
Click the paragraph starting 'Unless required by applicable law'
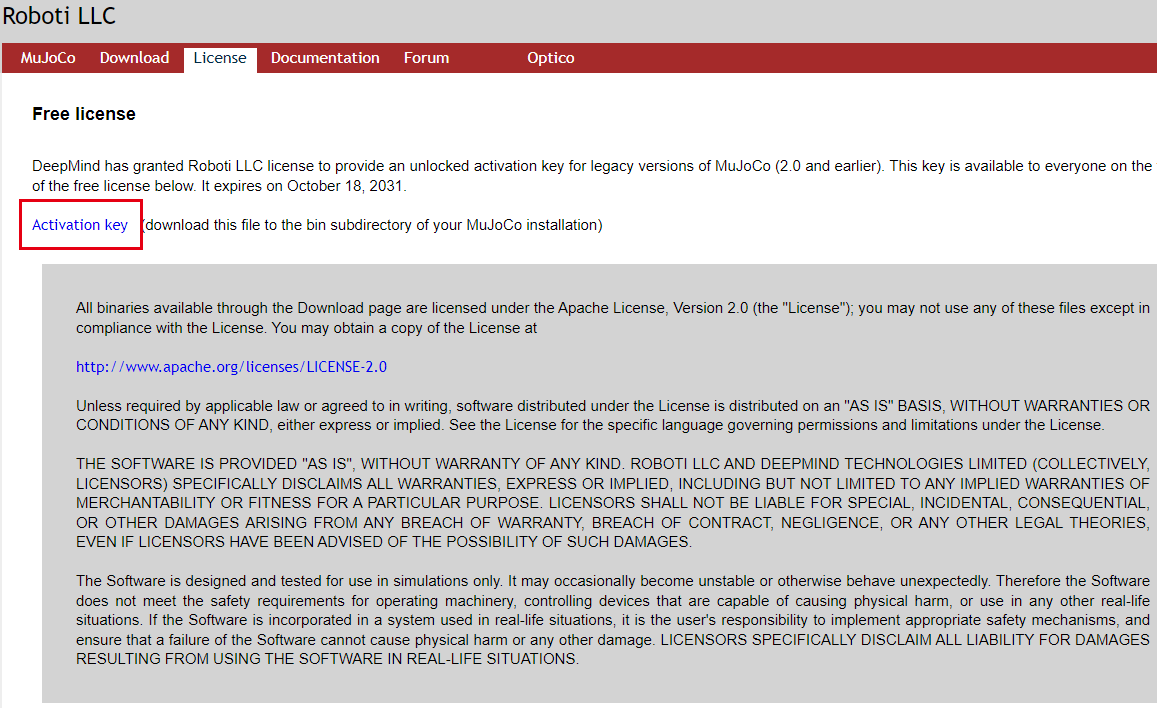point(612,415)
